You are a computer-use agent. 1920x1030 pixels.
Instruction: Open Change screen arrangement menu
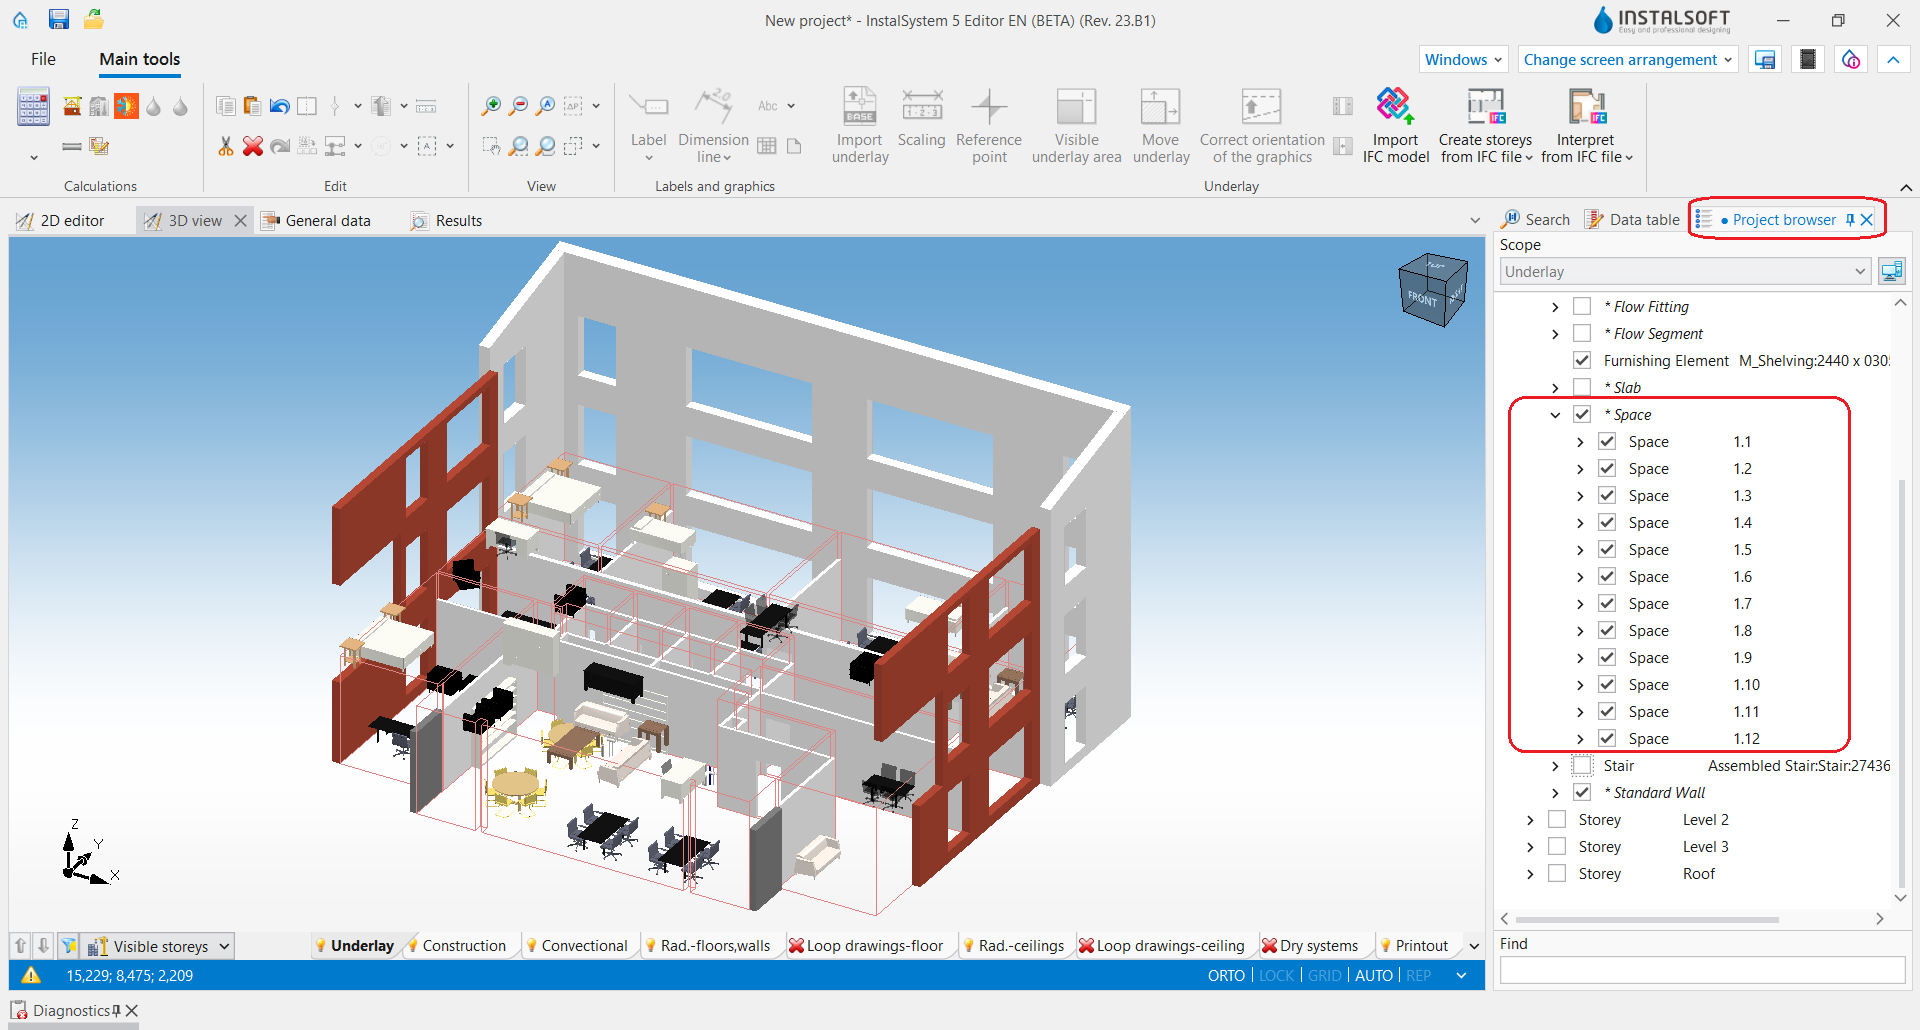tap(1628, 60)
